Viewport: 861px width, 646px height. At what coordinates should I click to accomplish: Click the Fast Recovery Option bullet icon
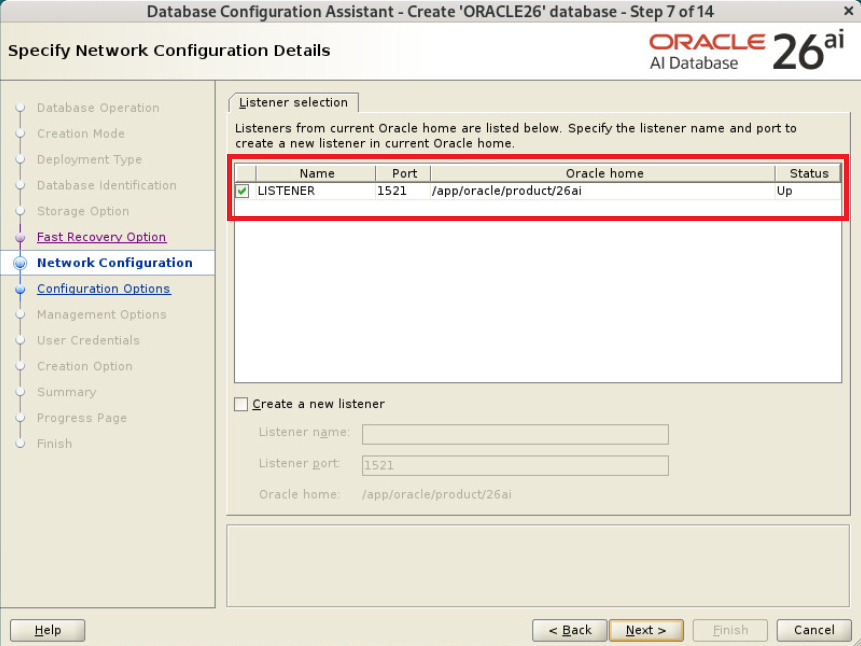(x=20, y=237)
